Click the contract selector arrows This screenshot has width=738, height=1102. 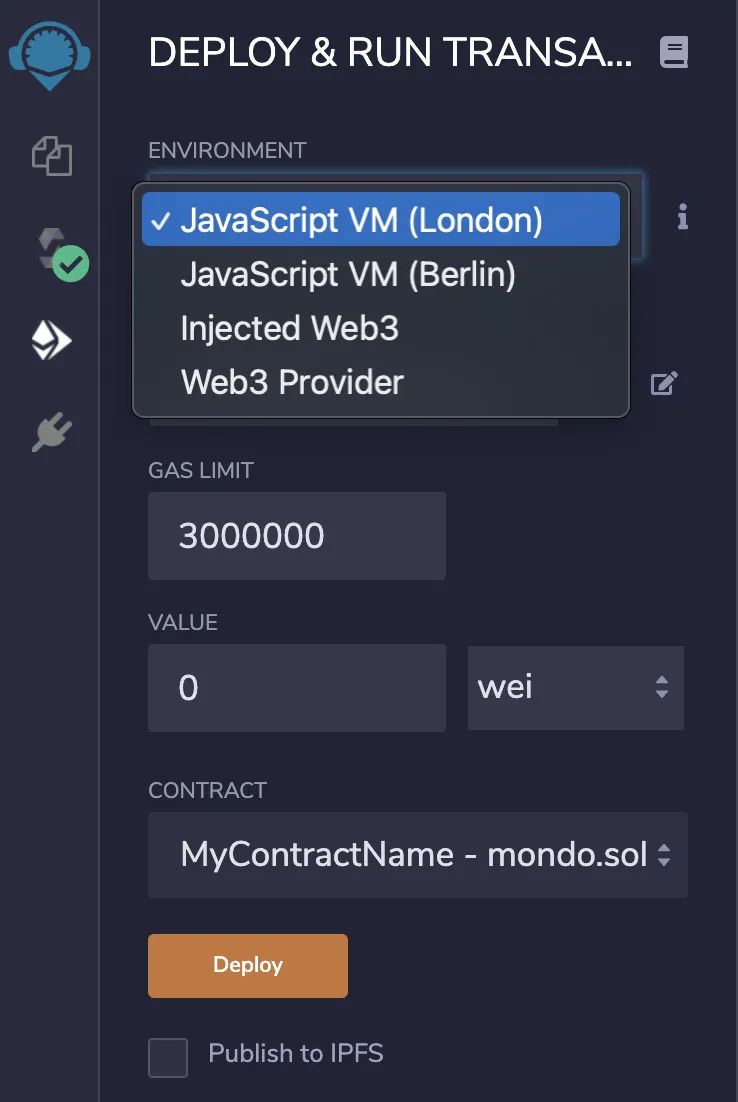click(x=663, y=855)
